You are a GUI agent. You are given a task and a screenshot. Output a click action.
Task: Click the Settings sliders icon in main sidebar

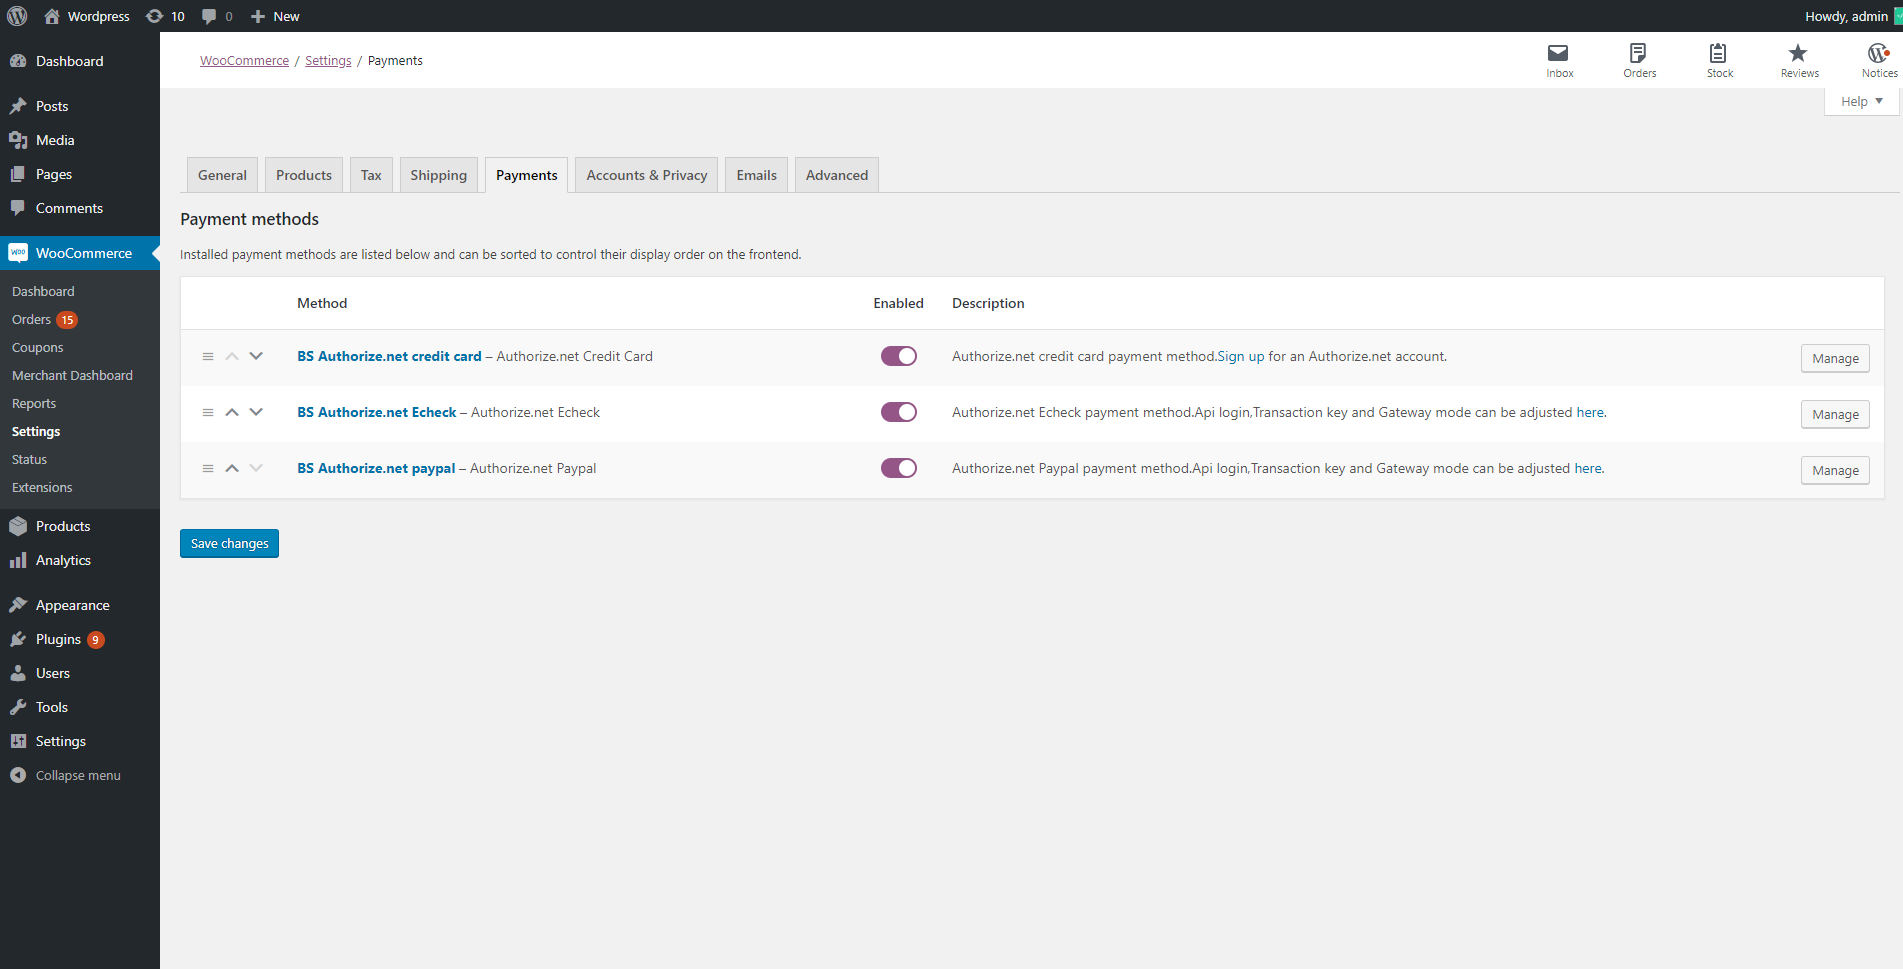[x=18, y=741]
